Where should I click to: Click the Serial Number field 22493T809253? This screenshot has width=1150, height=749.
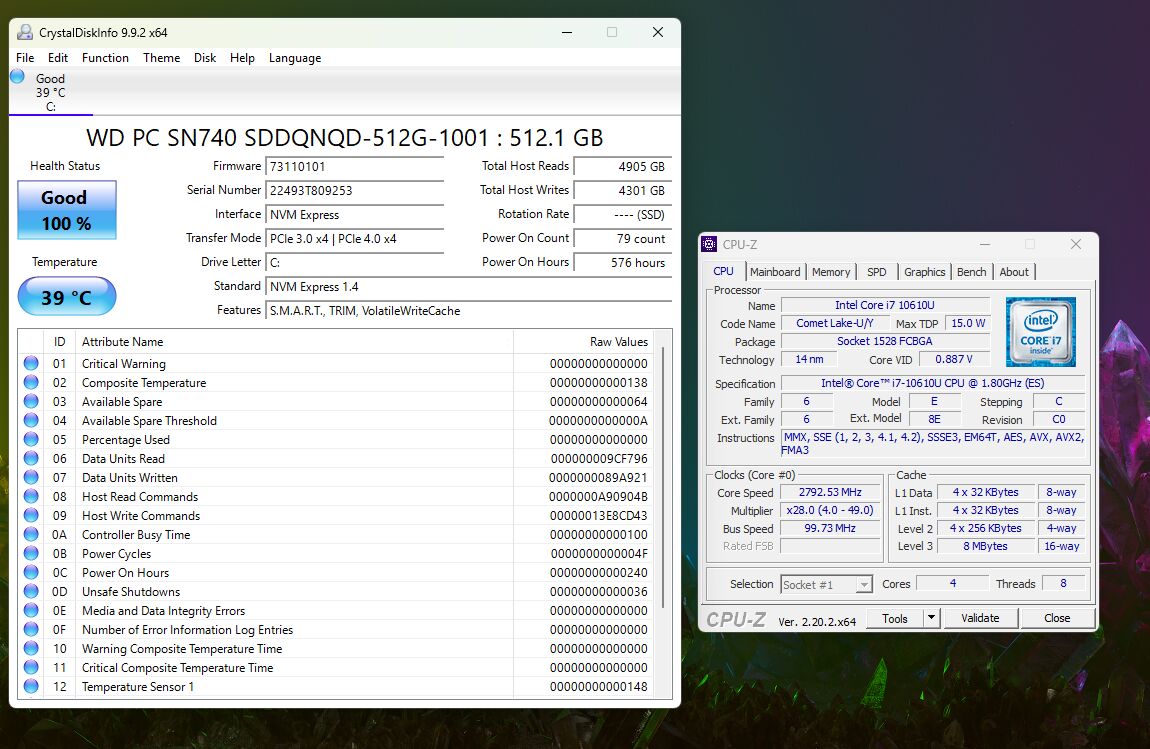click(x=355, y=191)
